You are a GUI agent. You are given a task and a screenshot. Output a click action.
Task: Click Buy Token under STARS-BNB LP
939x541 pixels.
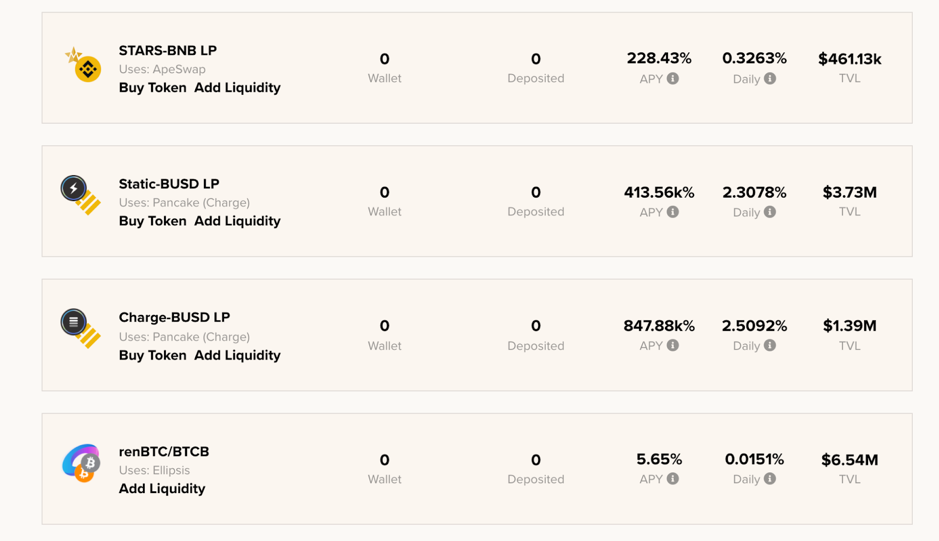point(152,88)
